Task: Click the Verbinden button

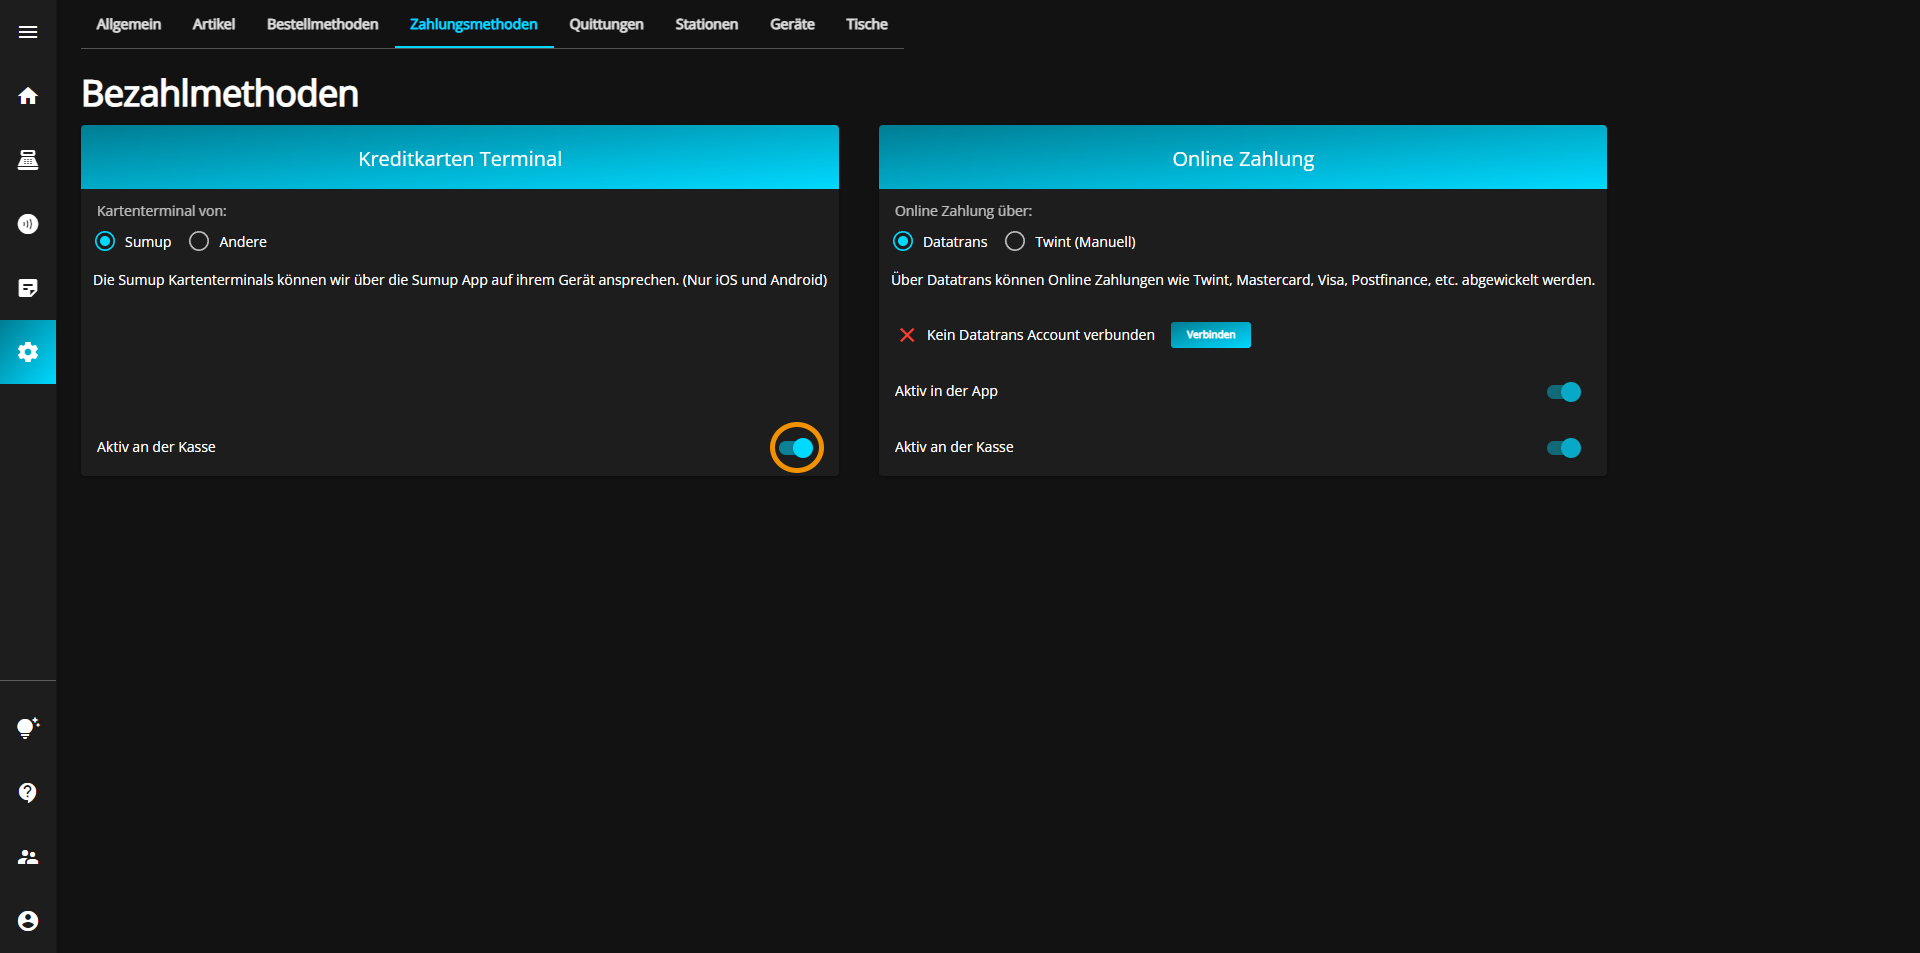Action: tap(1211, 335)
